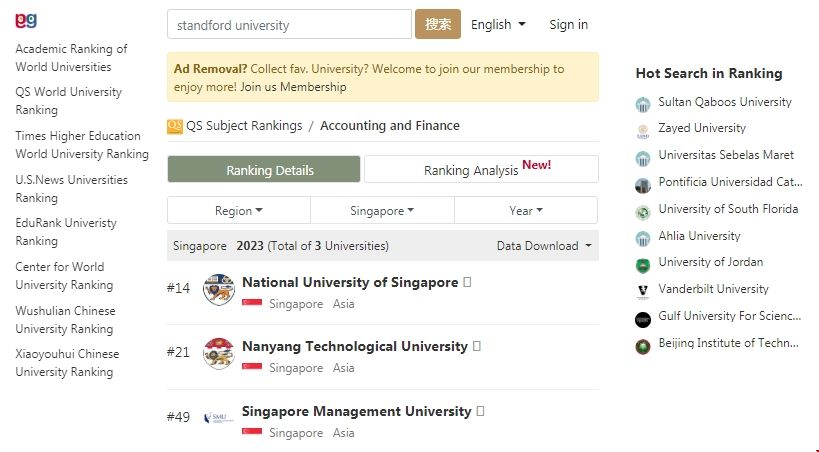Click the university search input field
819x452 pixels.
289,25
